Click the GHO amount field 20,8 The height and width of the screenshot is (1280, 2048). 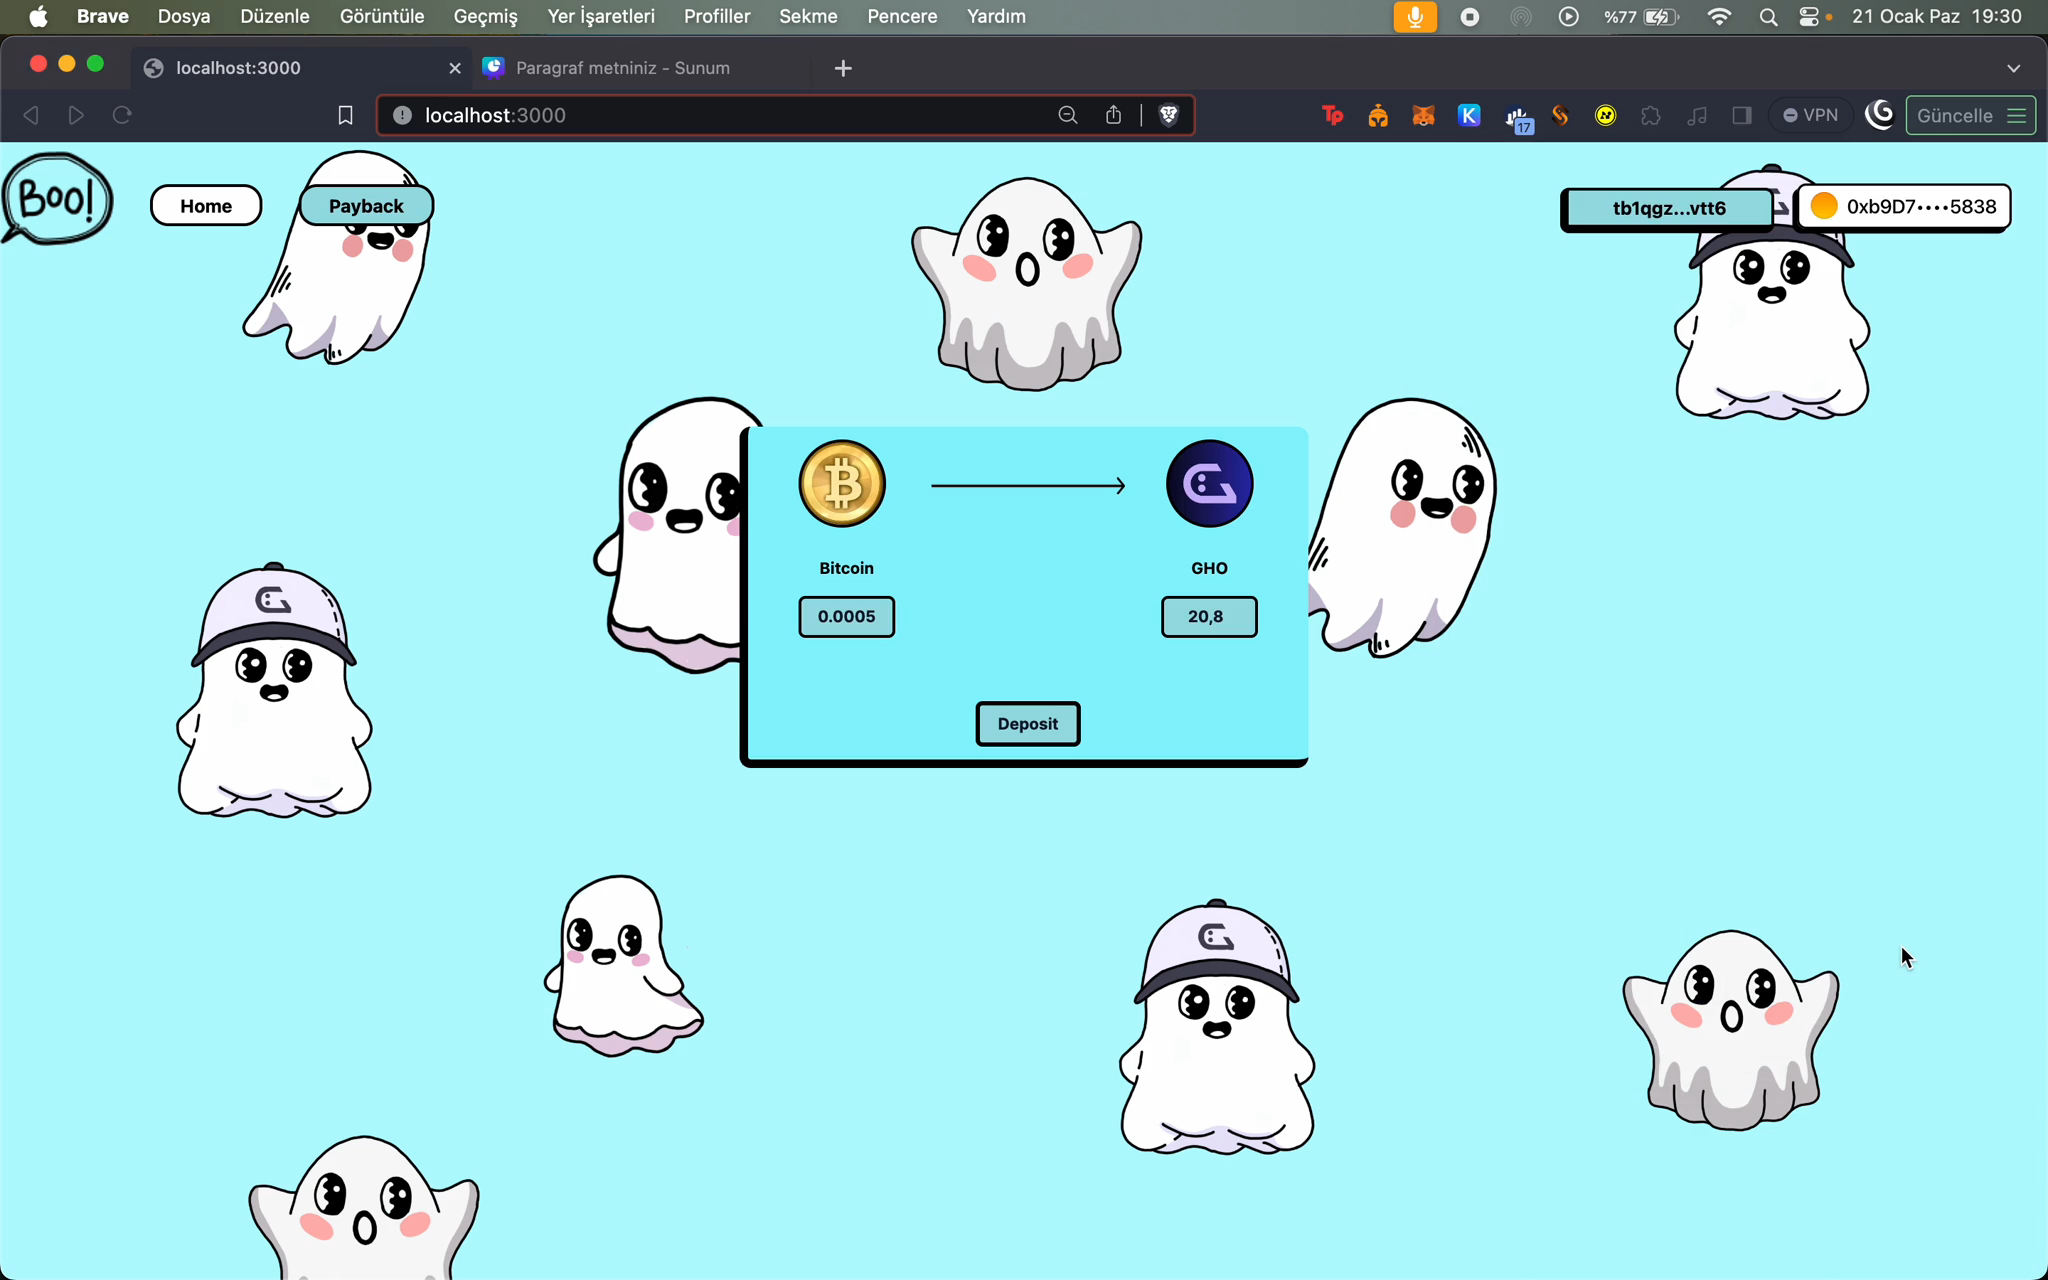(x=1209, y=617)
